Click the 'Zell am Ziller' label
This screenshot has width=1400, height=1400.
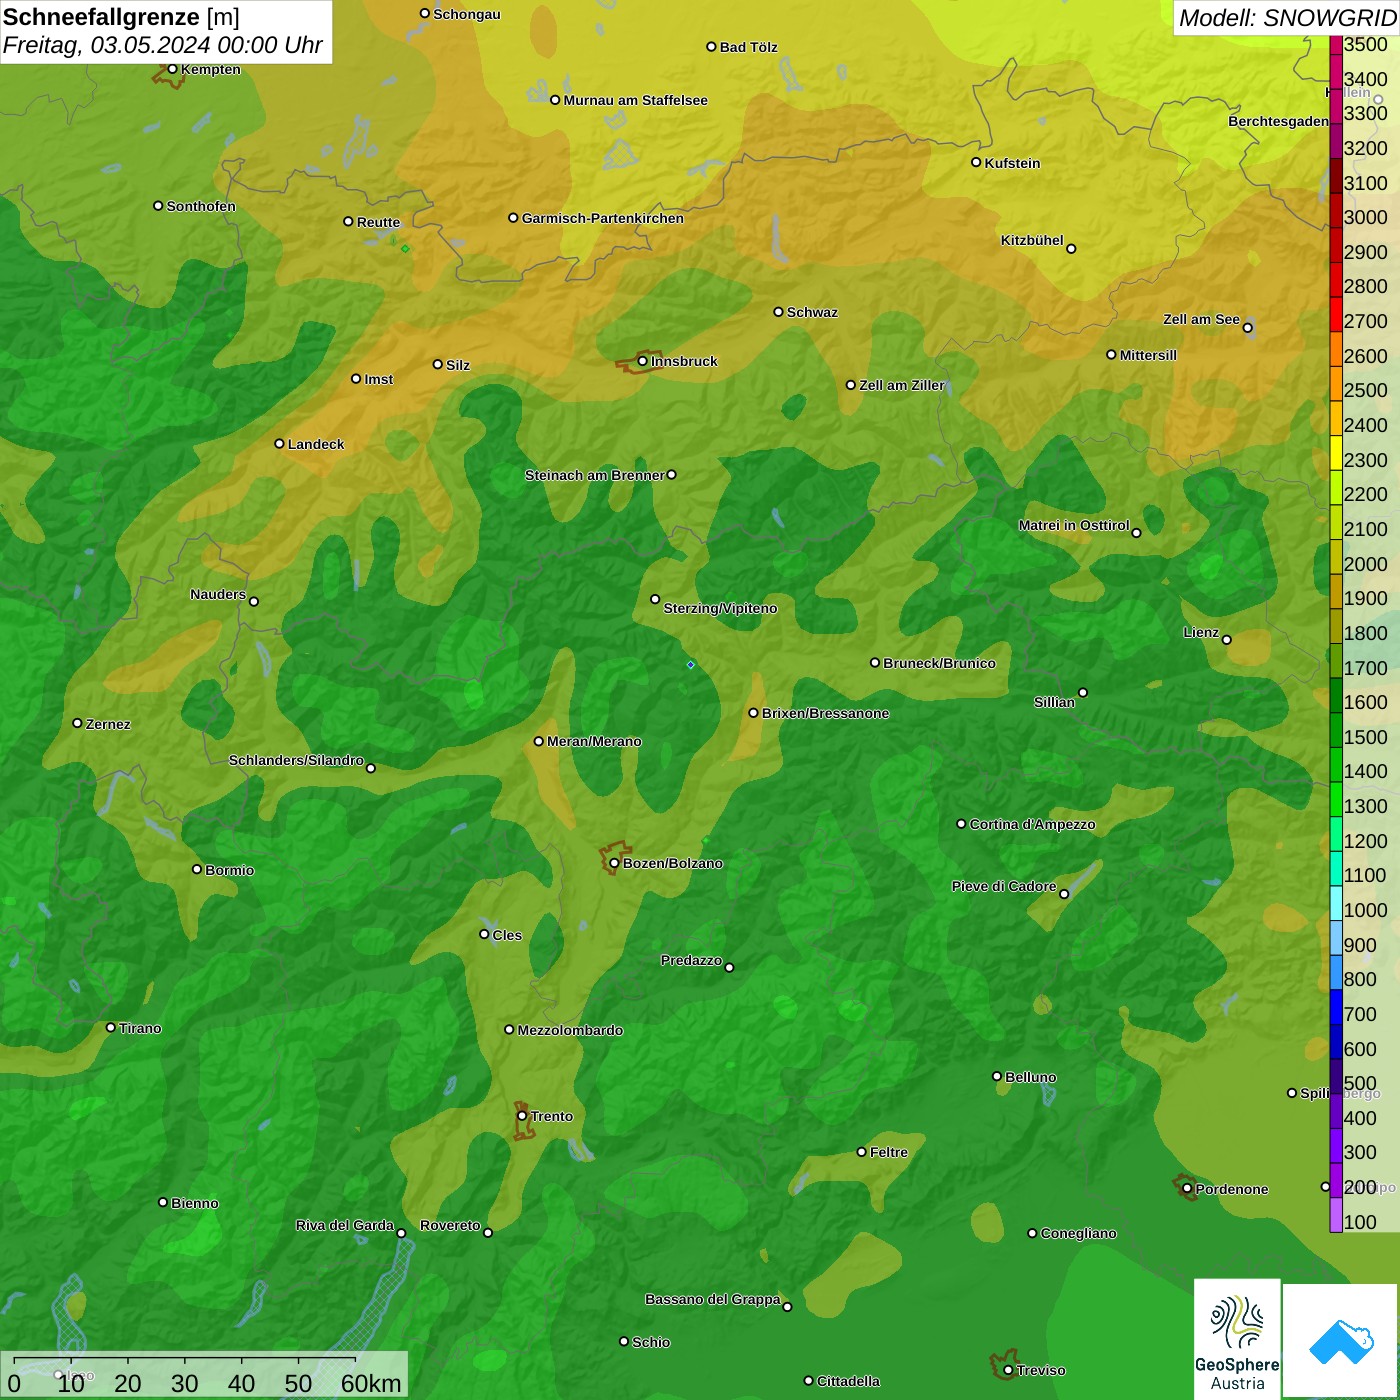pyautogui.click(x=901, y=385)
